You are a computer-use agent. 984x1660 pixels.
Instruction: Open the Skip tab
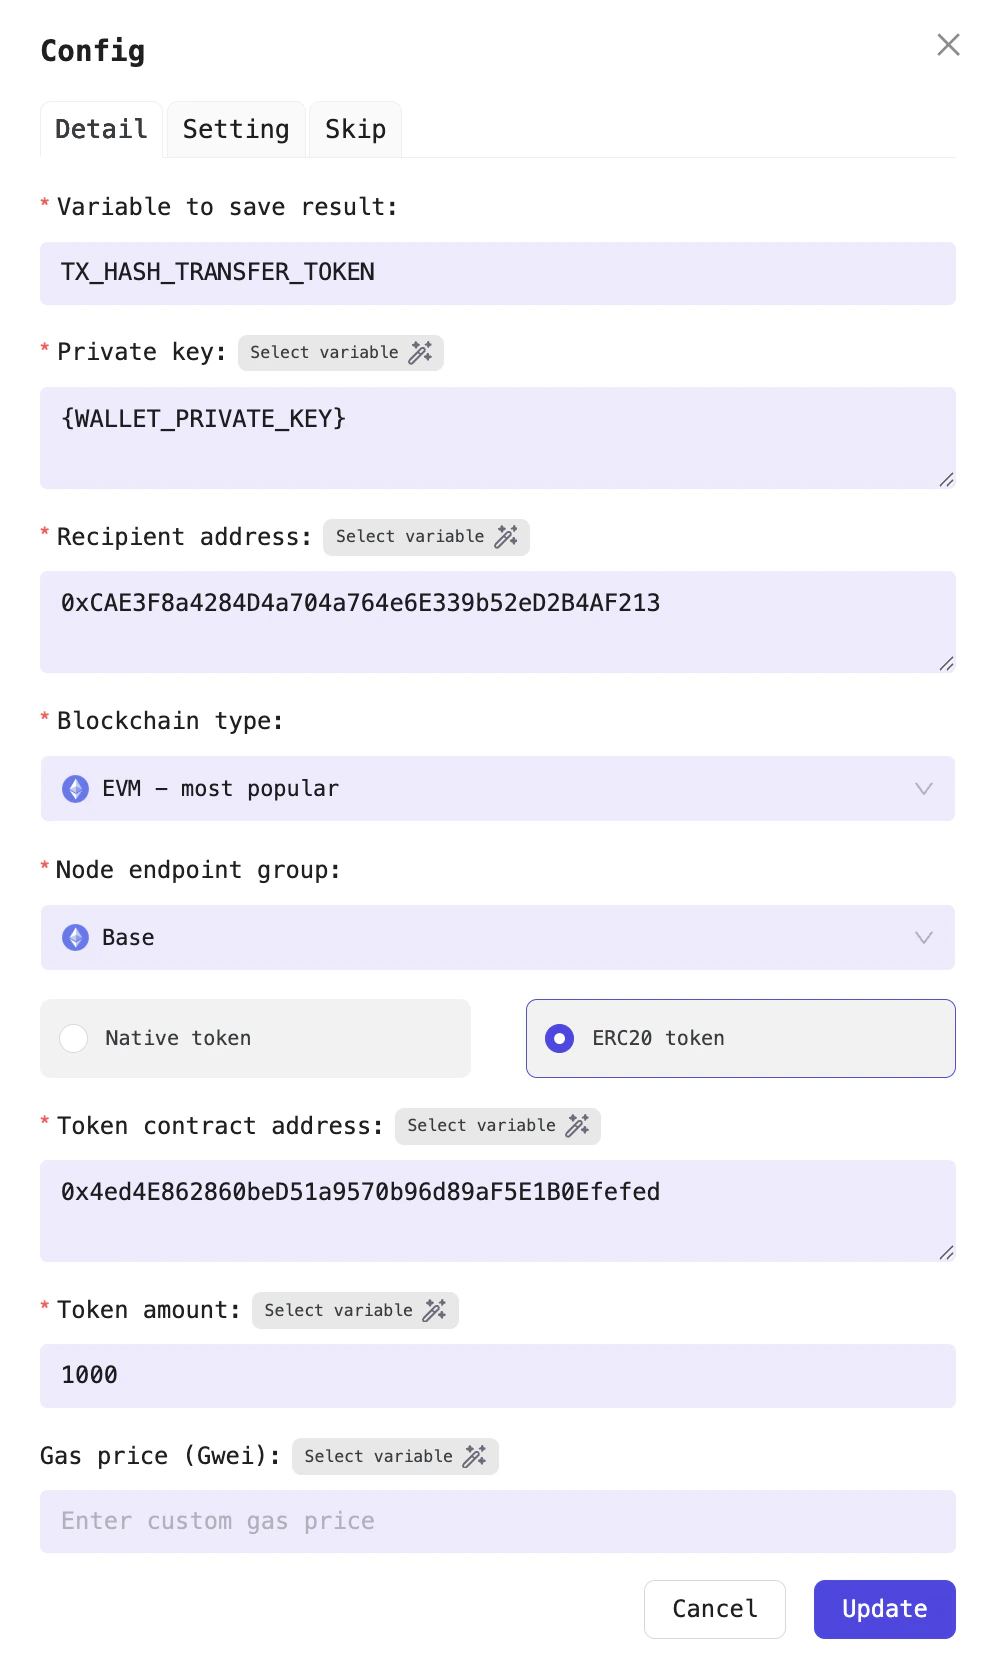(x=355, y=129)
